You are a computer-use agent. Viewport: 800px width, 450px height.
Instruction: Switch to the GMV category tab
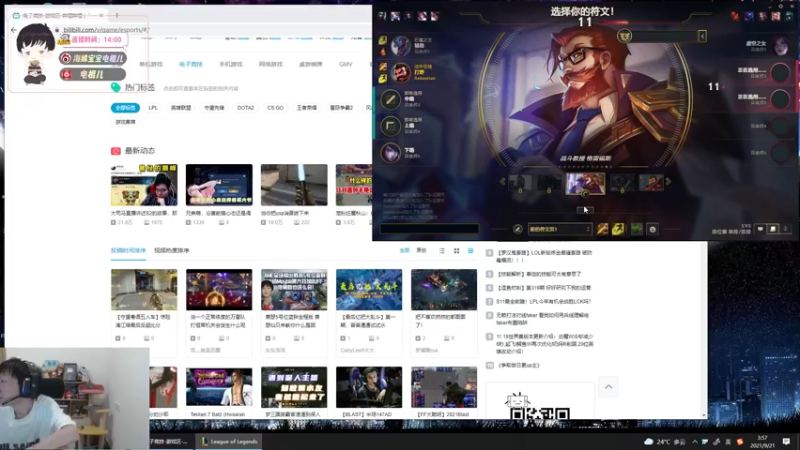[345, 64]
